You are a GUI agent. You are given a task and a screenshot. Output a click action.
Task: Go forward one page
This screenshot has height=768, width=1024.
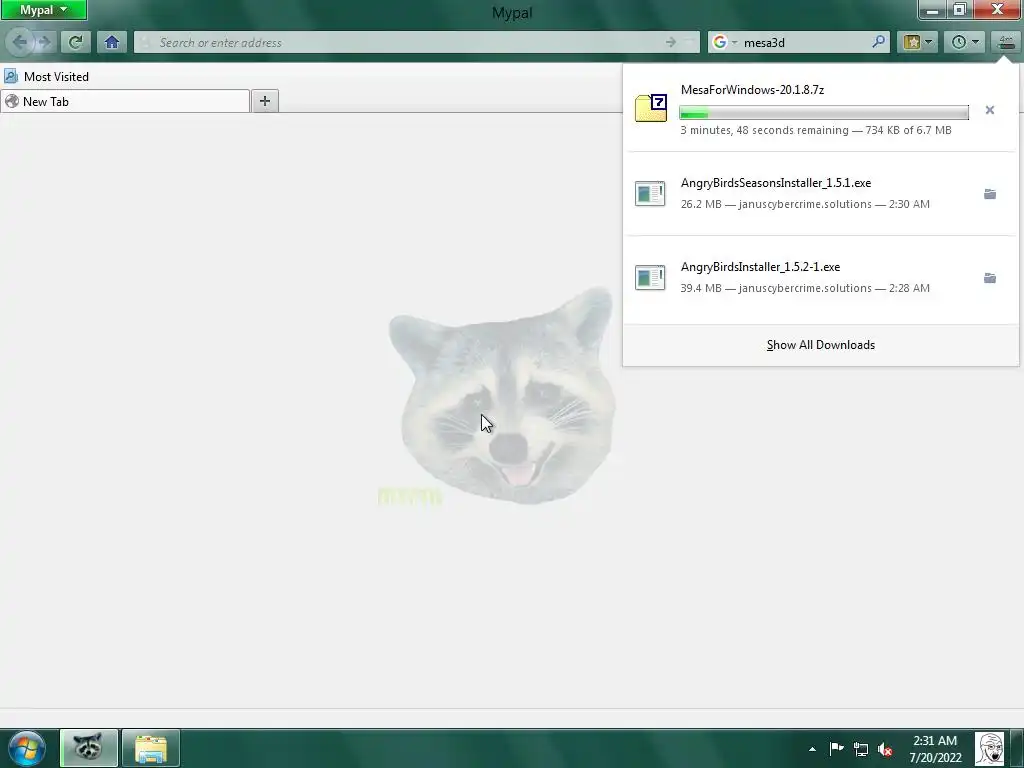click(44, 42)
